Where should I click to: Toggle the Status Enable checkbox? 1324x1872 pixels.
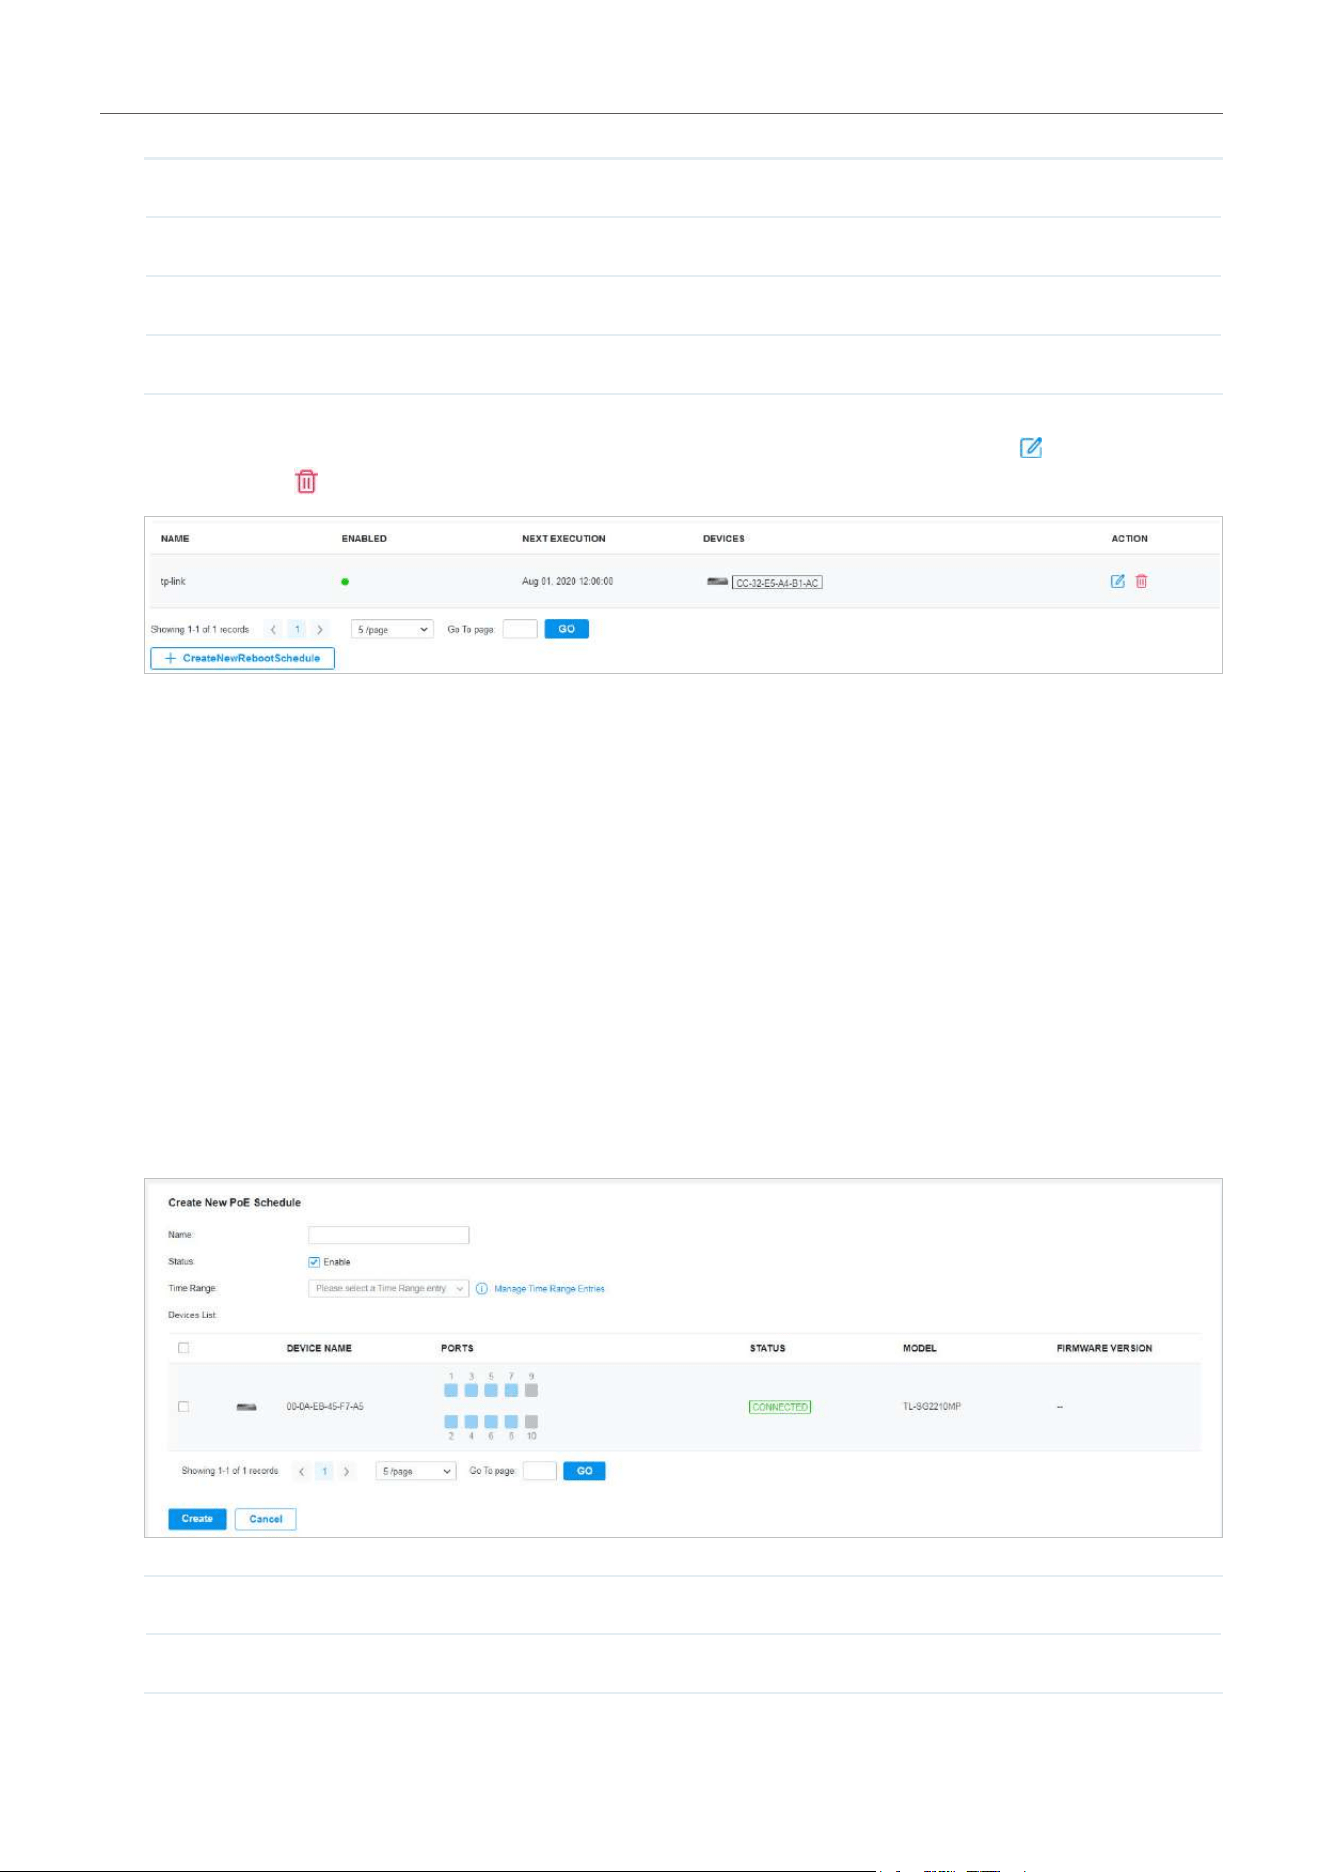314,1262
